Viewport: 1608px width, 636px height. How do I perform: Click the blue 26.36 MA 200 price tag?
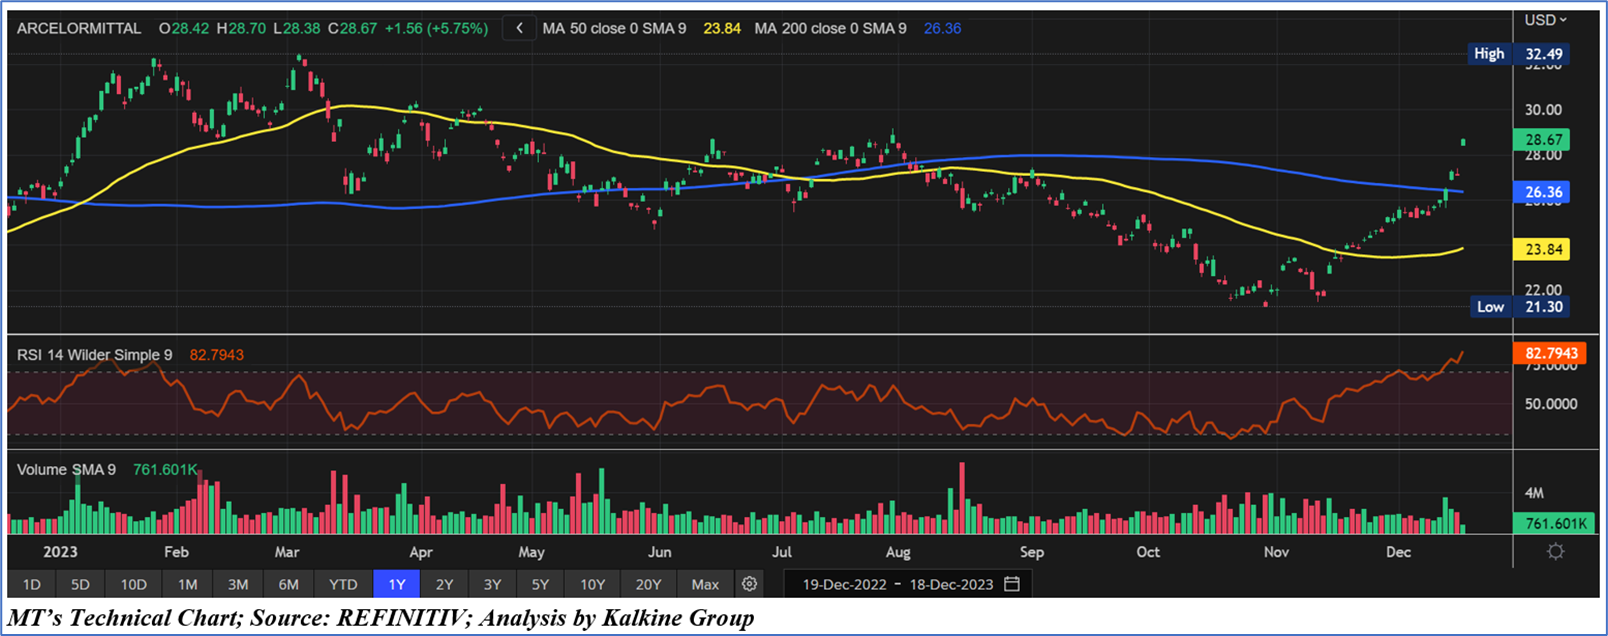pyautogui.click(x=1543, y=192)
